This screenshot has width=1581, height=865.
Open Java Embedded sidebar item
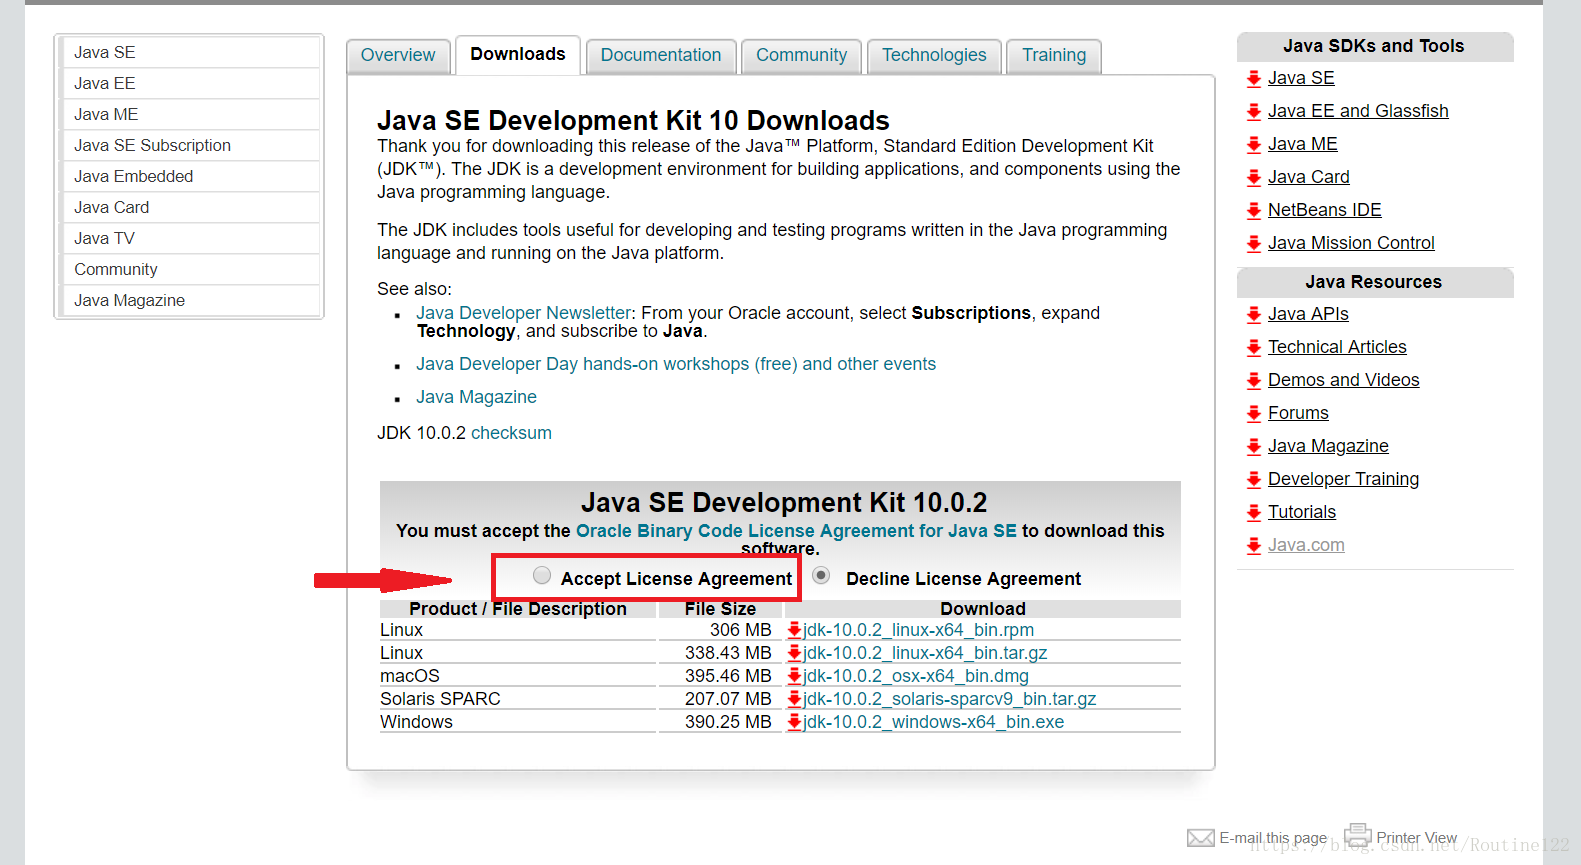click(190, 176)
